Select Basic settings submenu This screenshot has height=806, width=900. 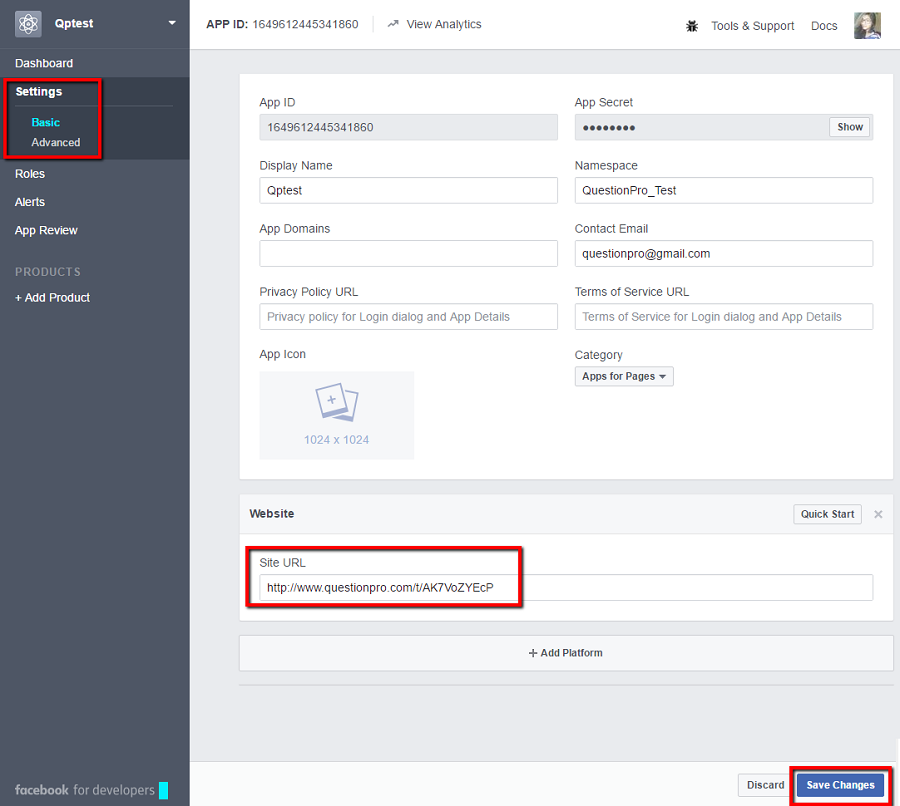click(x=45, y=122)
